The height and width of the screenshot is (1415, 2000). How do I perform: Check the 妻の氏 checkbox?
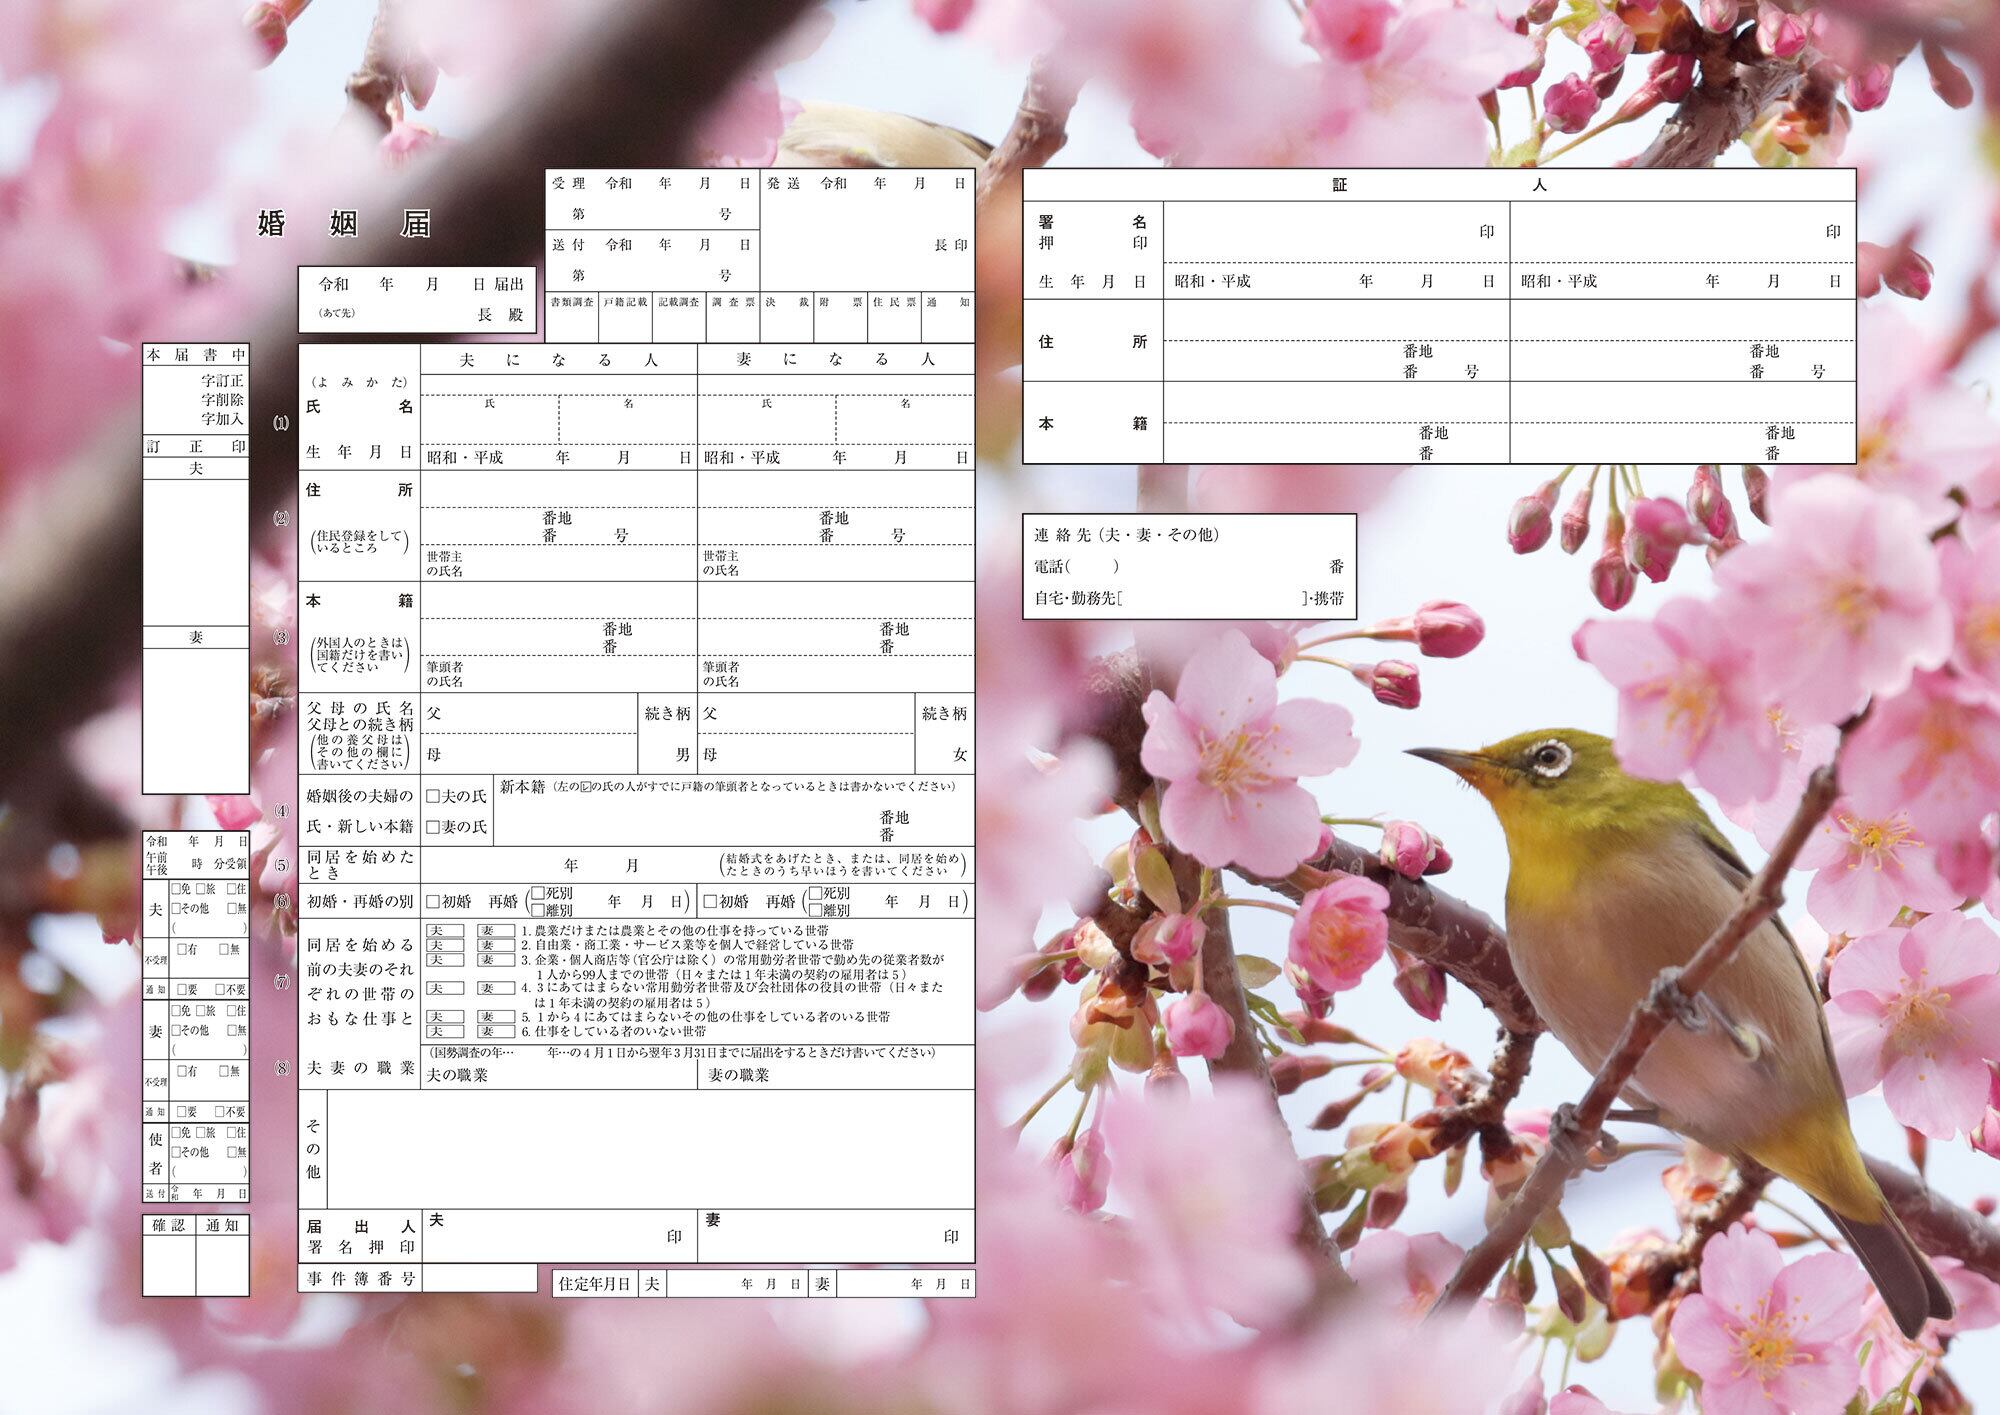pos(433,827)
